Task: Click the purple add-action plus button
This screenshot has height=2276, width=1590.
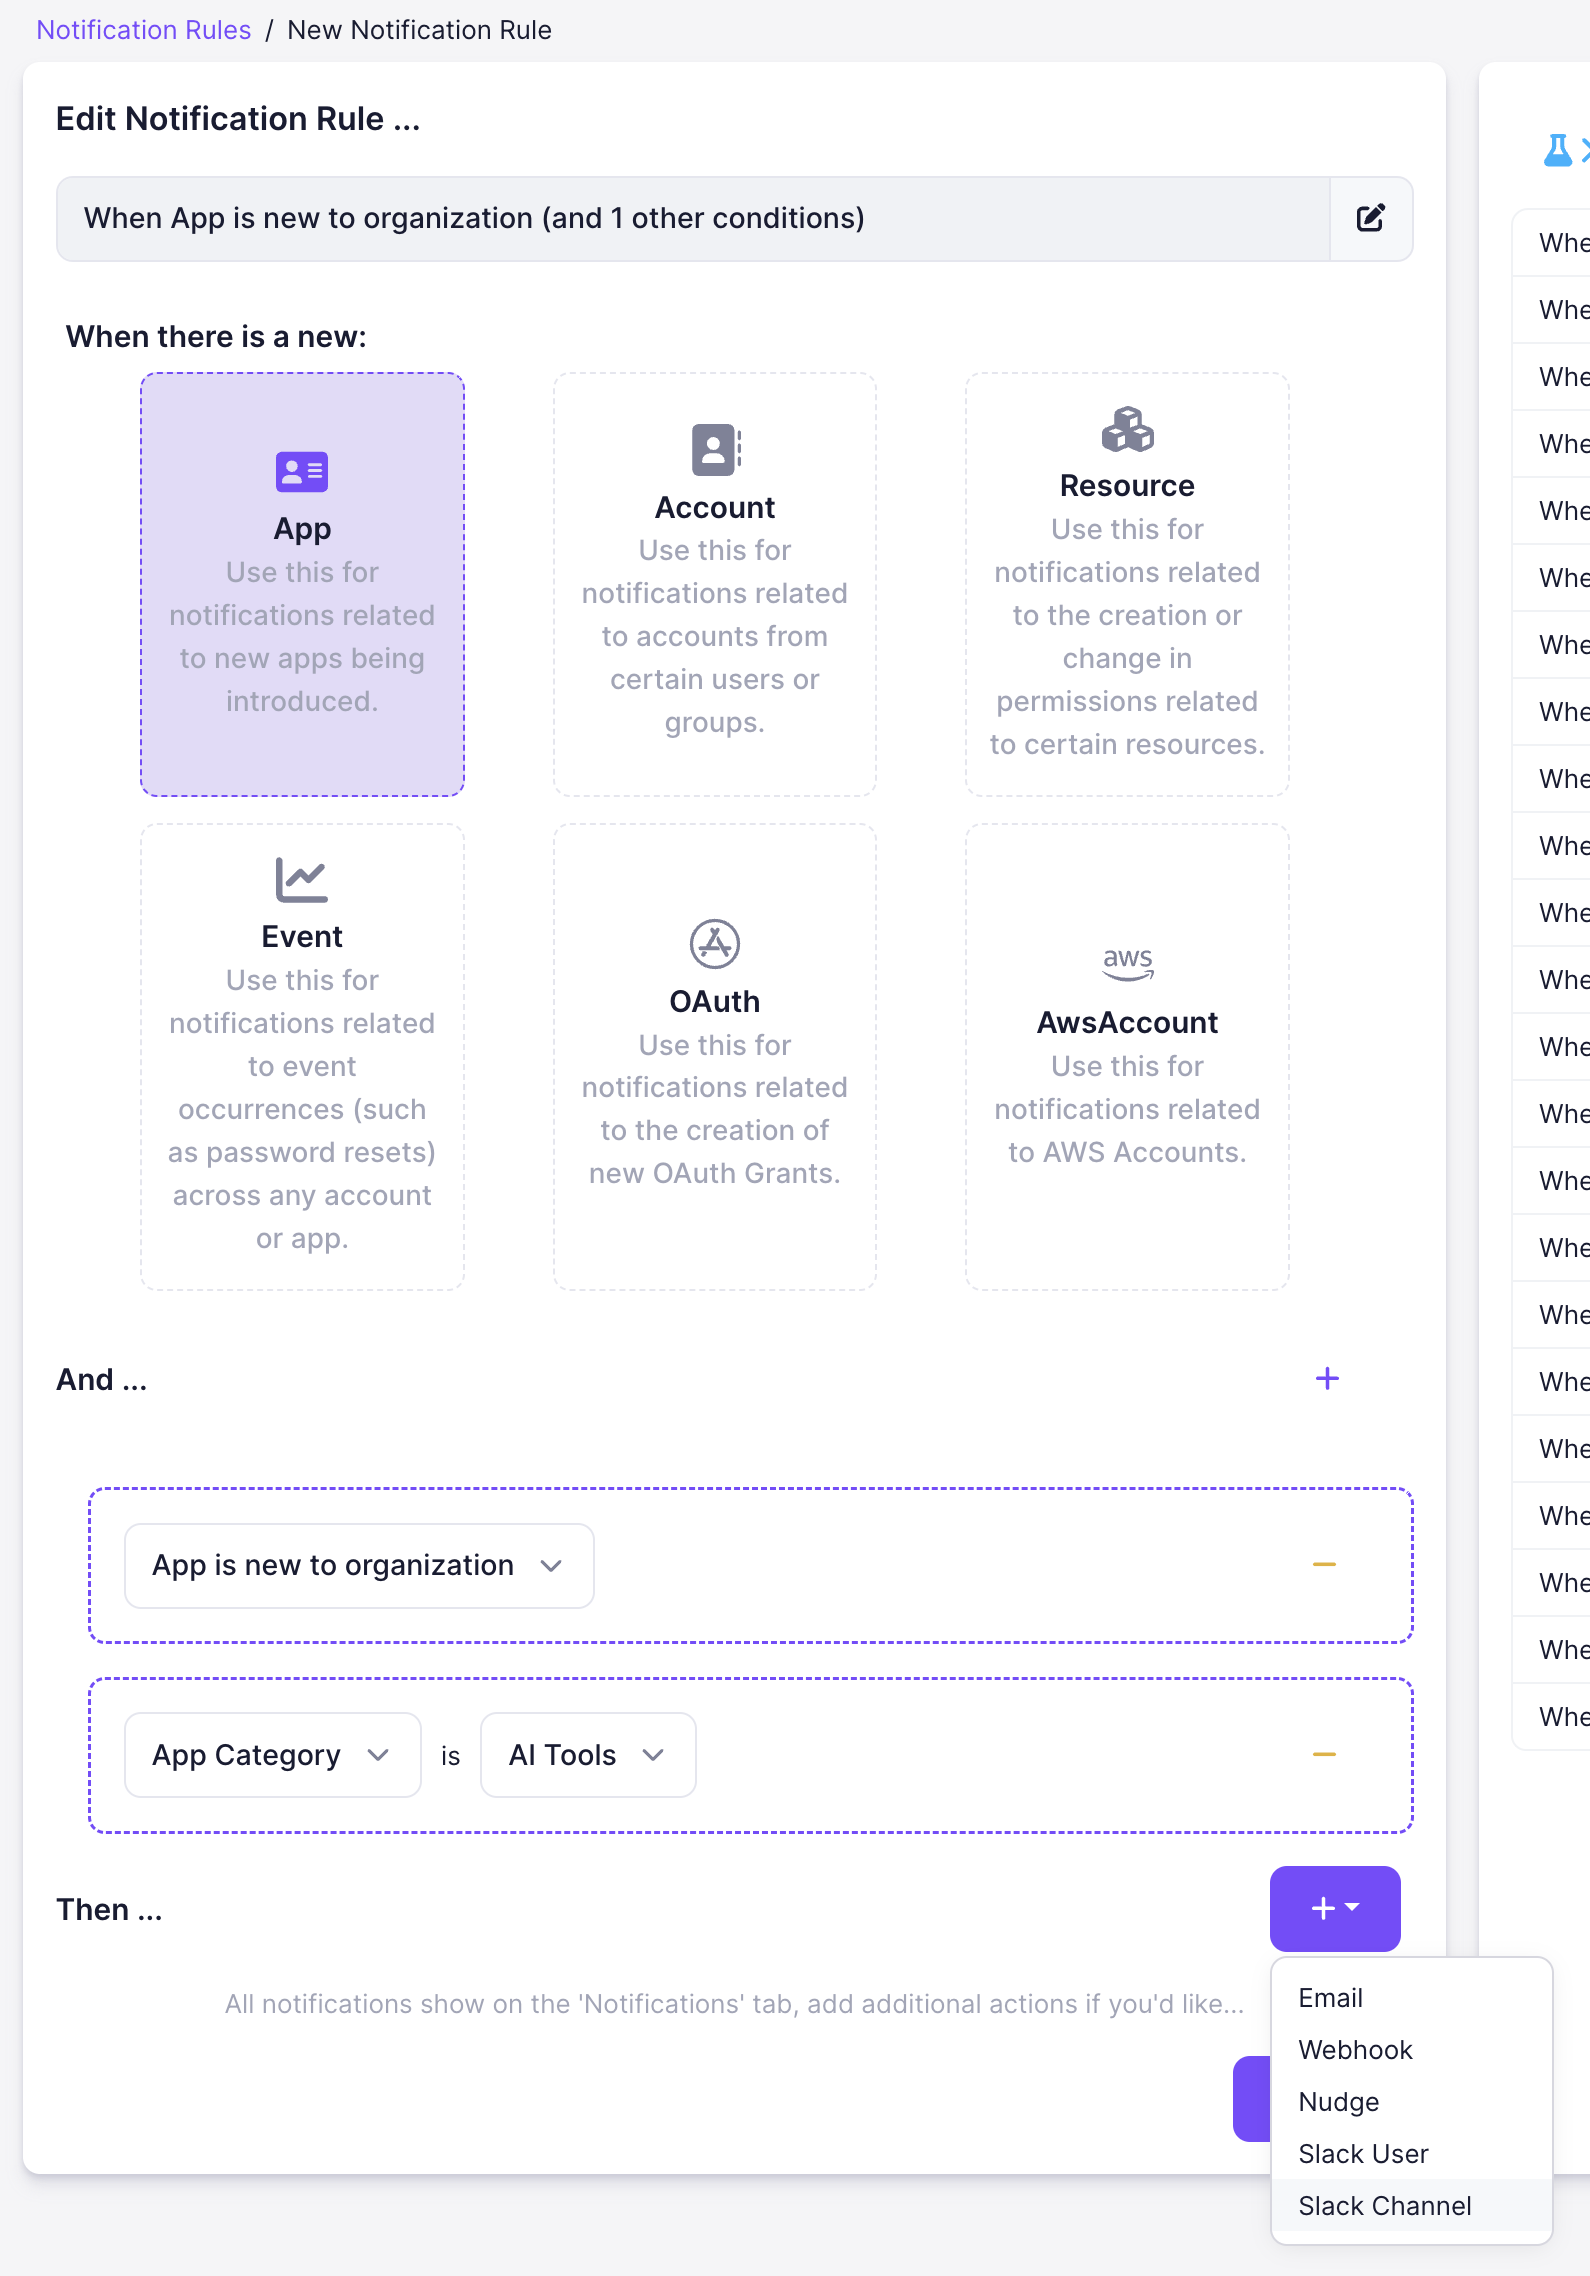Action: [1334, 1908]
